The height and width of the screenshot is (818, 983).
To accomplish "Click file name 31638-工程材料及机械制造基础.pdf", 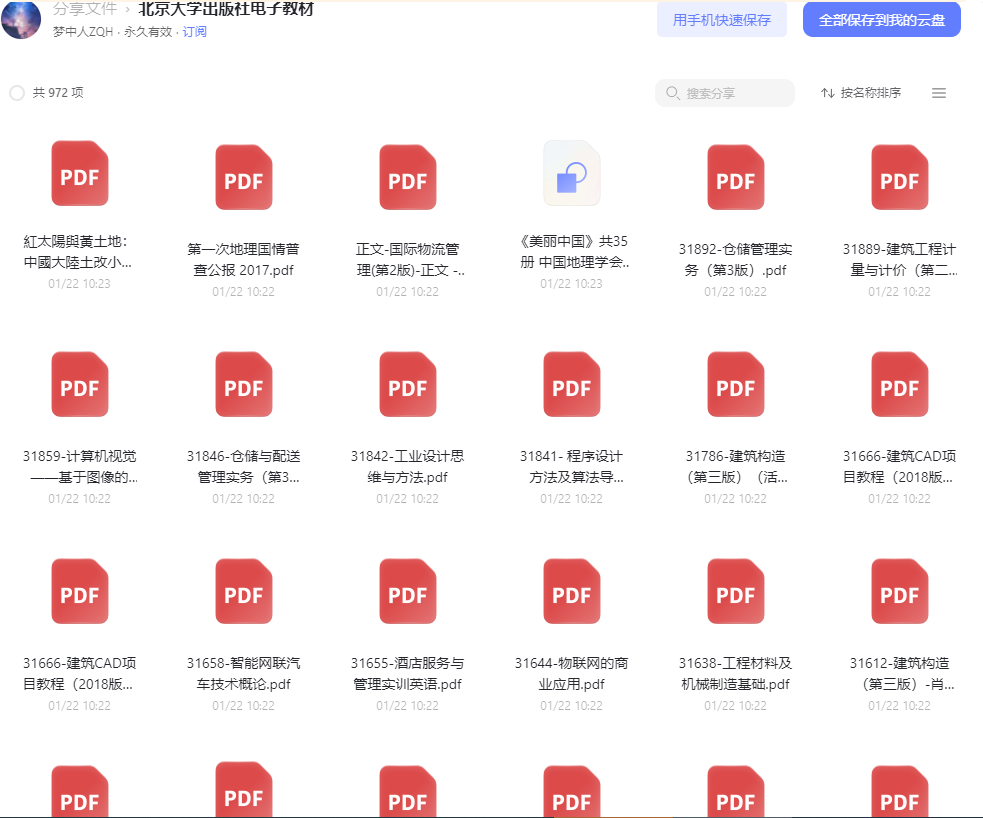I will [x=736, y=673].
